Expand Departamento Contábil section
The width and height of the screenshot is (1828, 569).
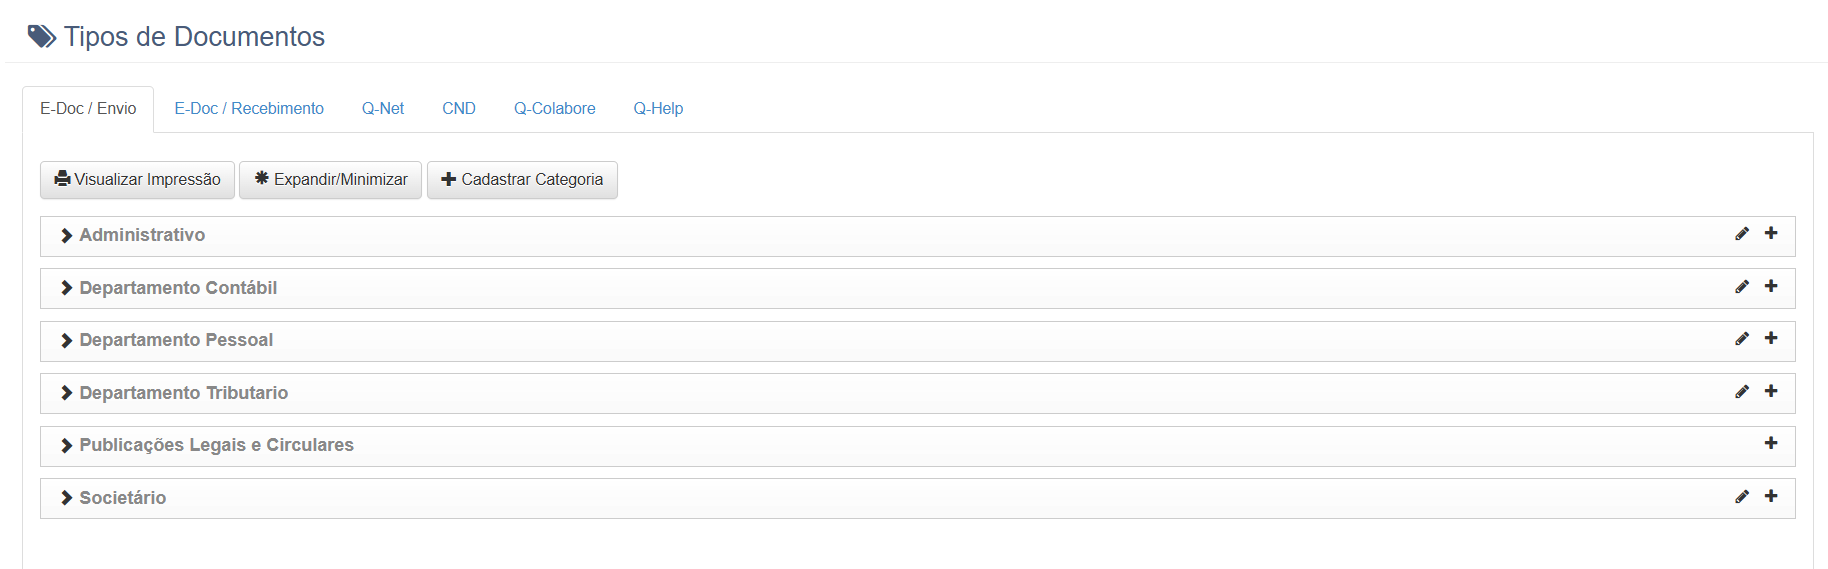click(67, 288)
